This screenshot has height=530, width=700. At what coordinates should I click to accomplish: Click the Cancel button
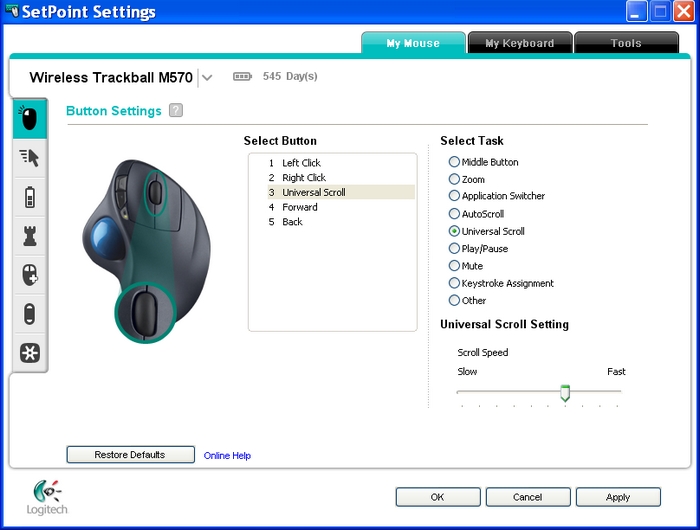point(528,497)
